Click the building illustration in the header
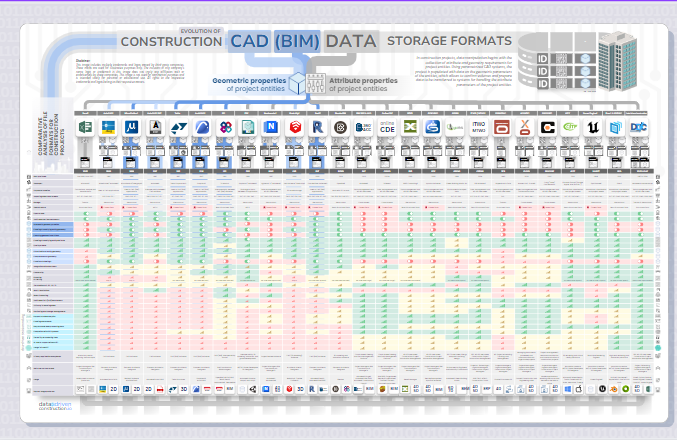The width and height of the screenshot is (677, 440). (x=617, y=61)
